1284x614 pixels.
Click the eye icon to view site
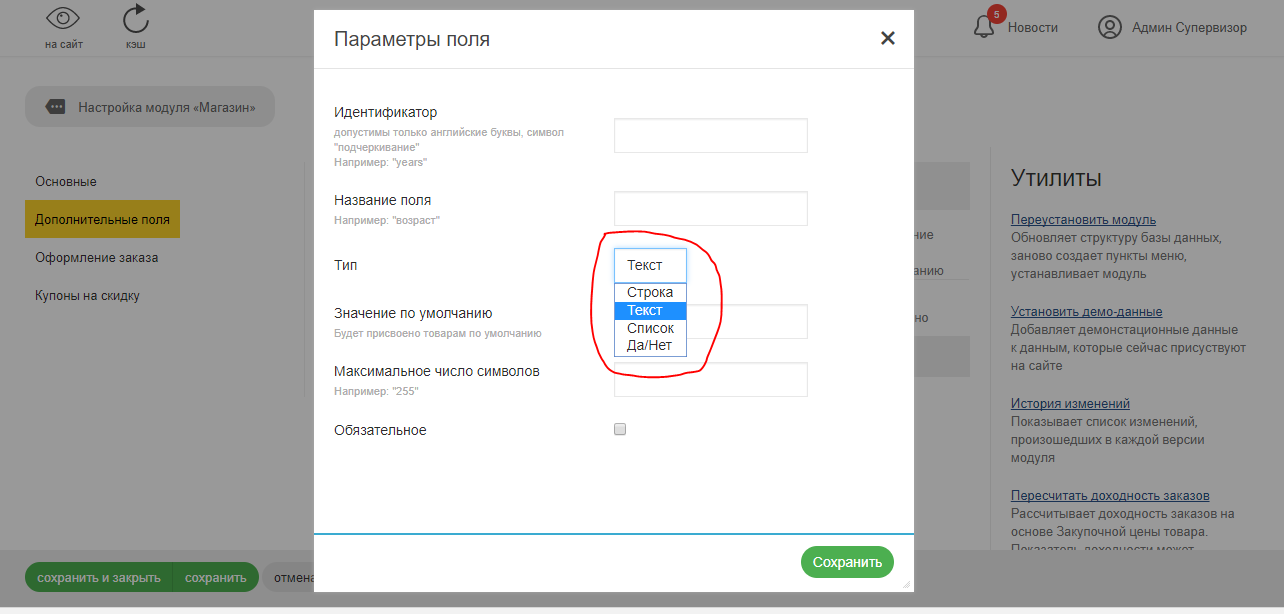point(64,19)
